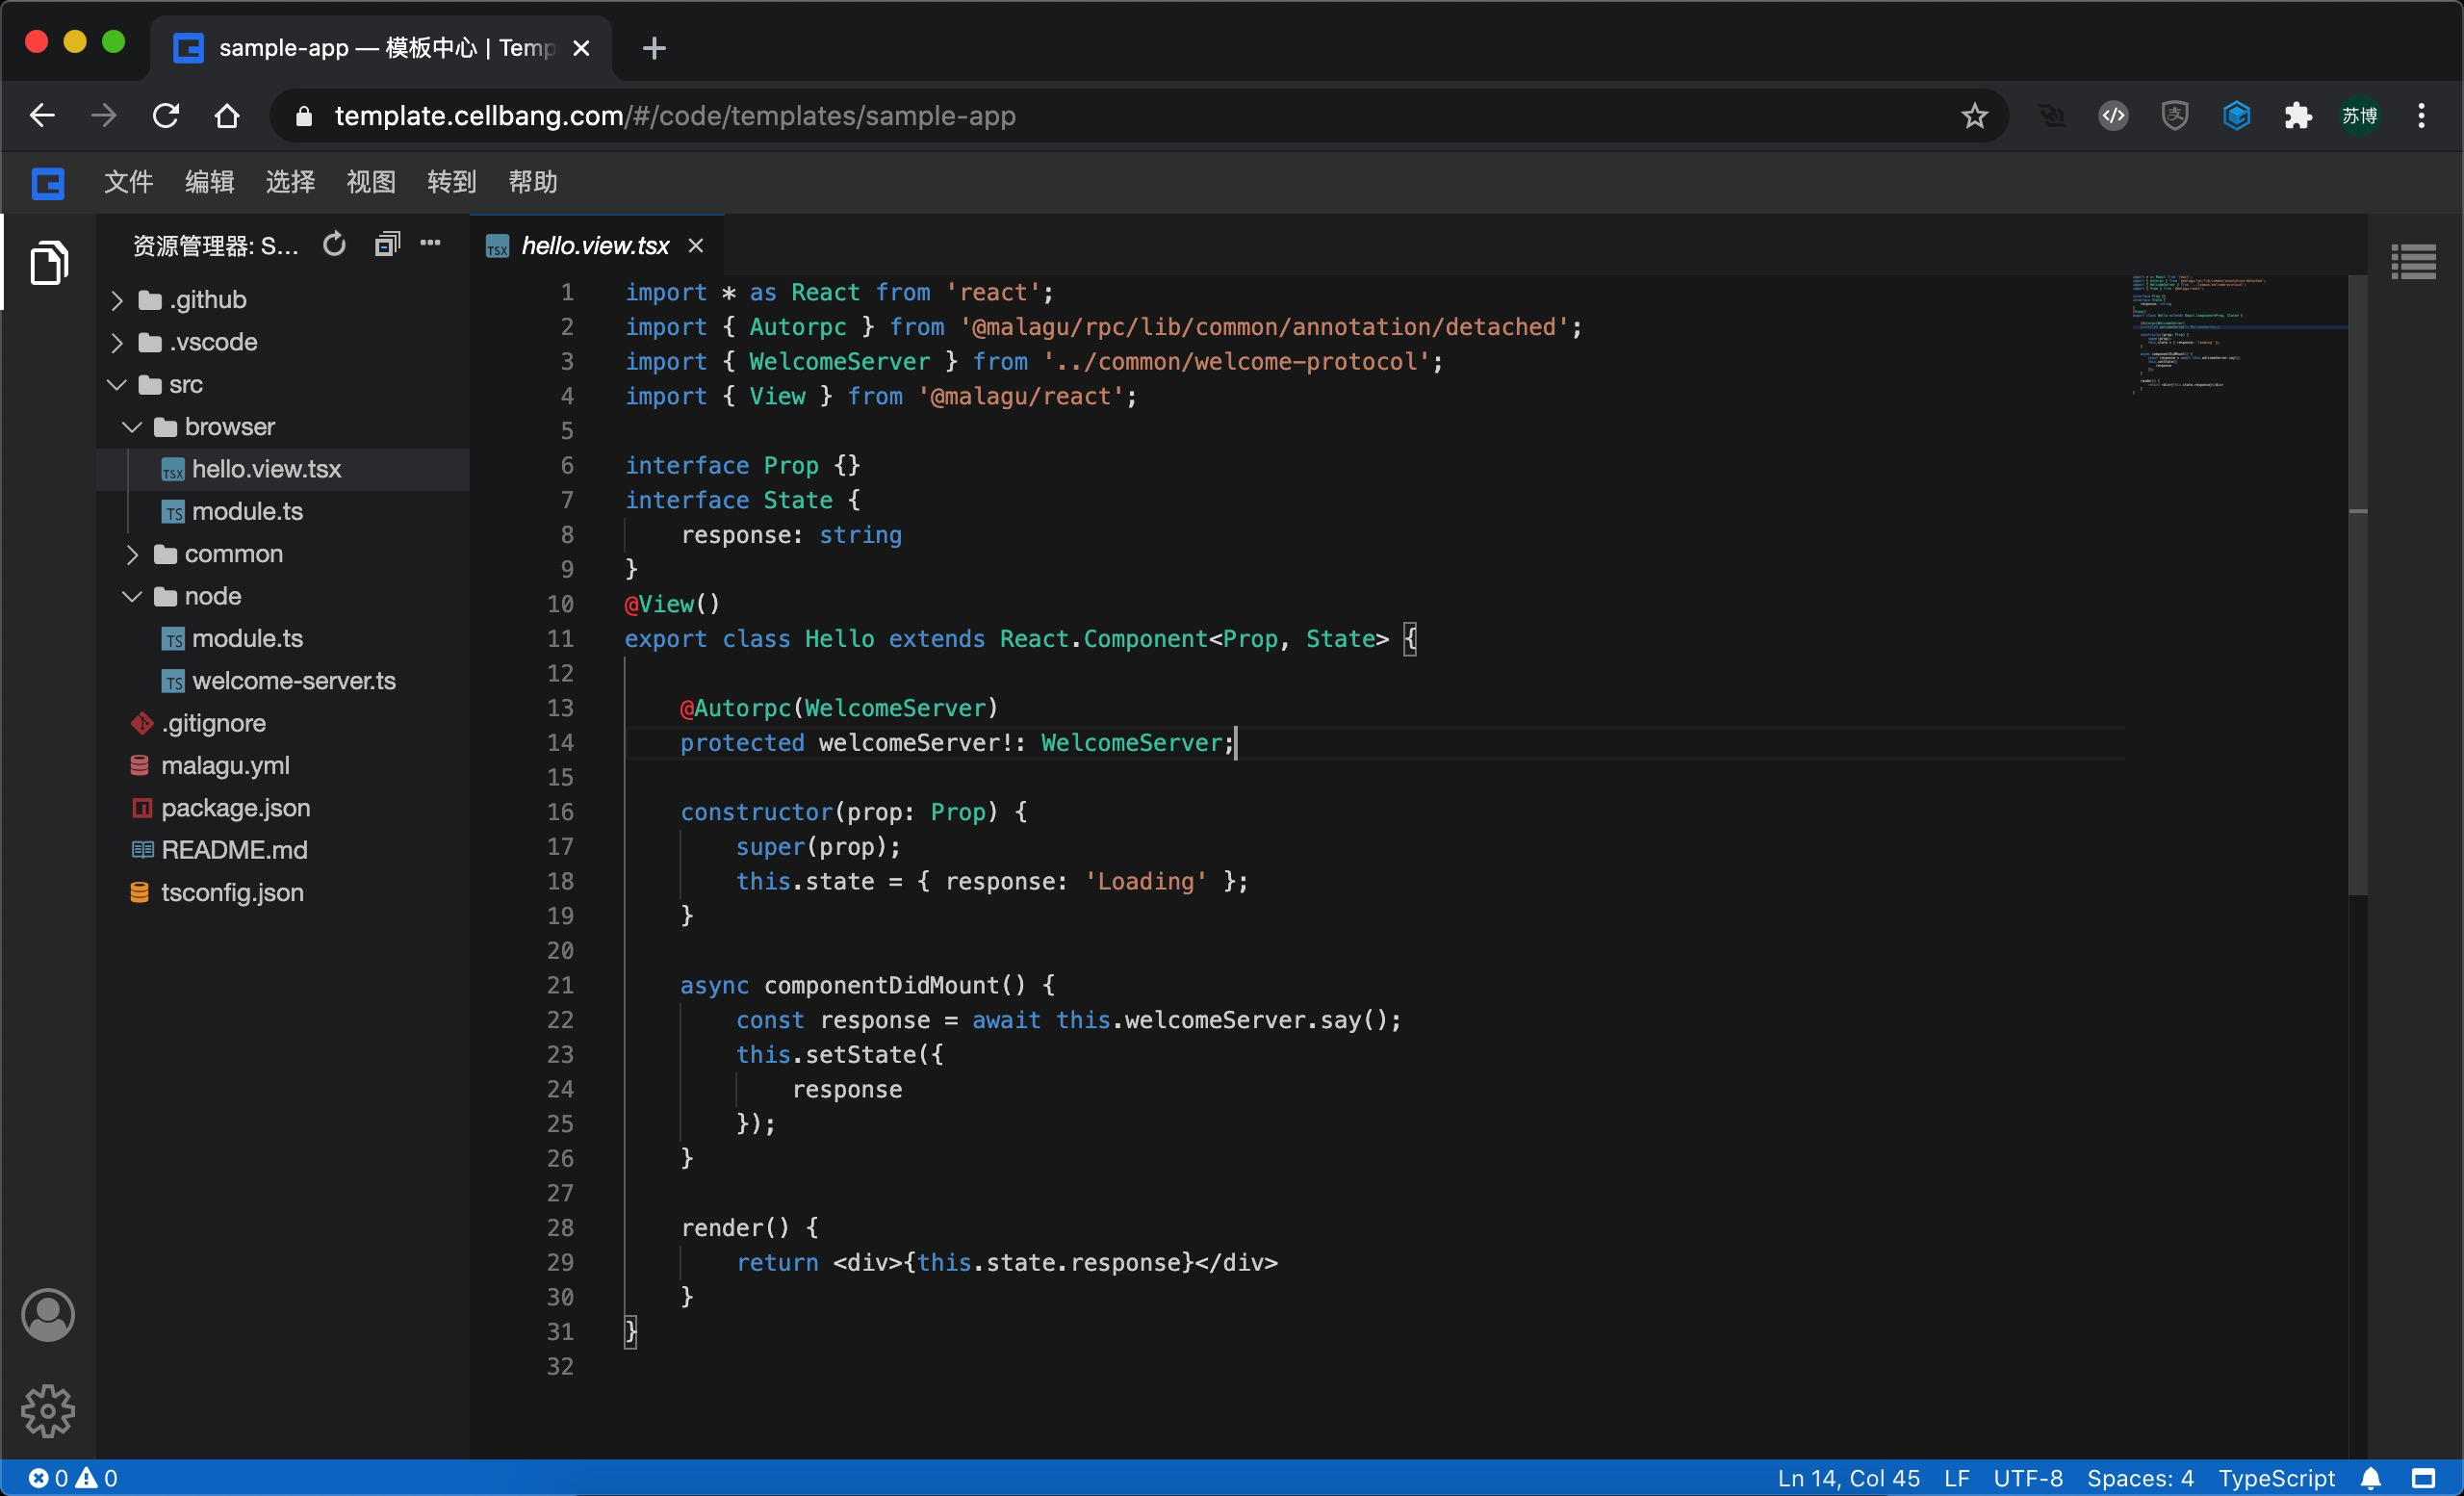Open the 视图 menu

click(370, 182)
